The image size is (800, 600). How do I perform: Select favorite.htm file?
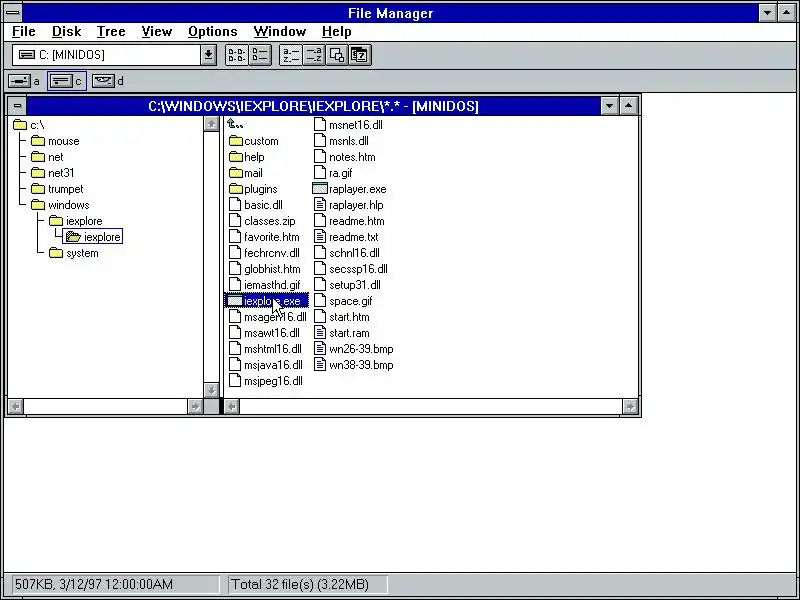point(264,237)
